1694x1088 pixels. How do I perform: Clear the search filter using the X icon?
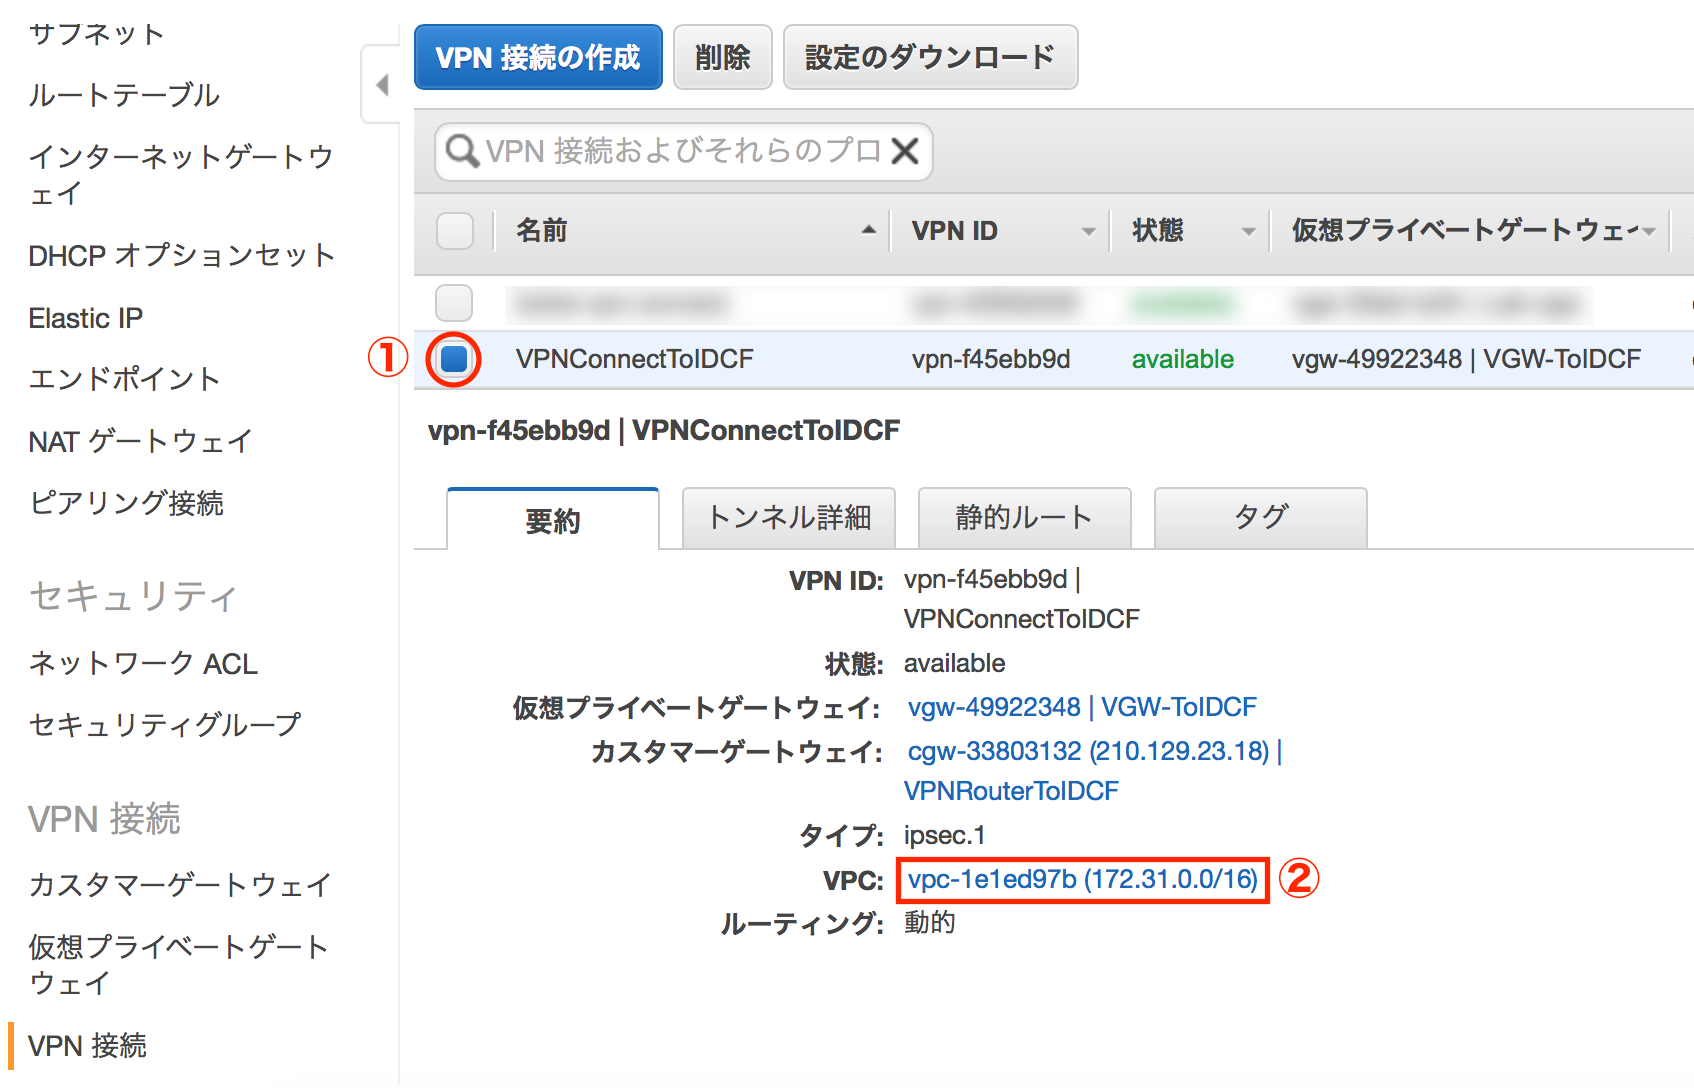click(x=903, y=151)
